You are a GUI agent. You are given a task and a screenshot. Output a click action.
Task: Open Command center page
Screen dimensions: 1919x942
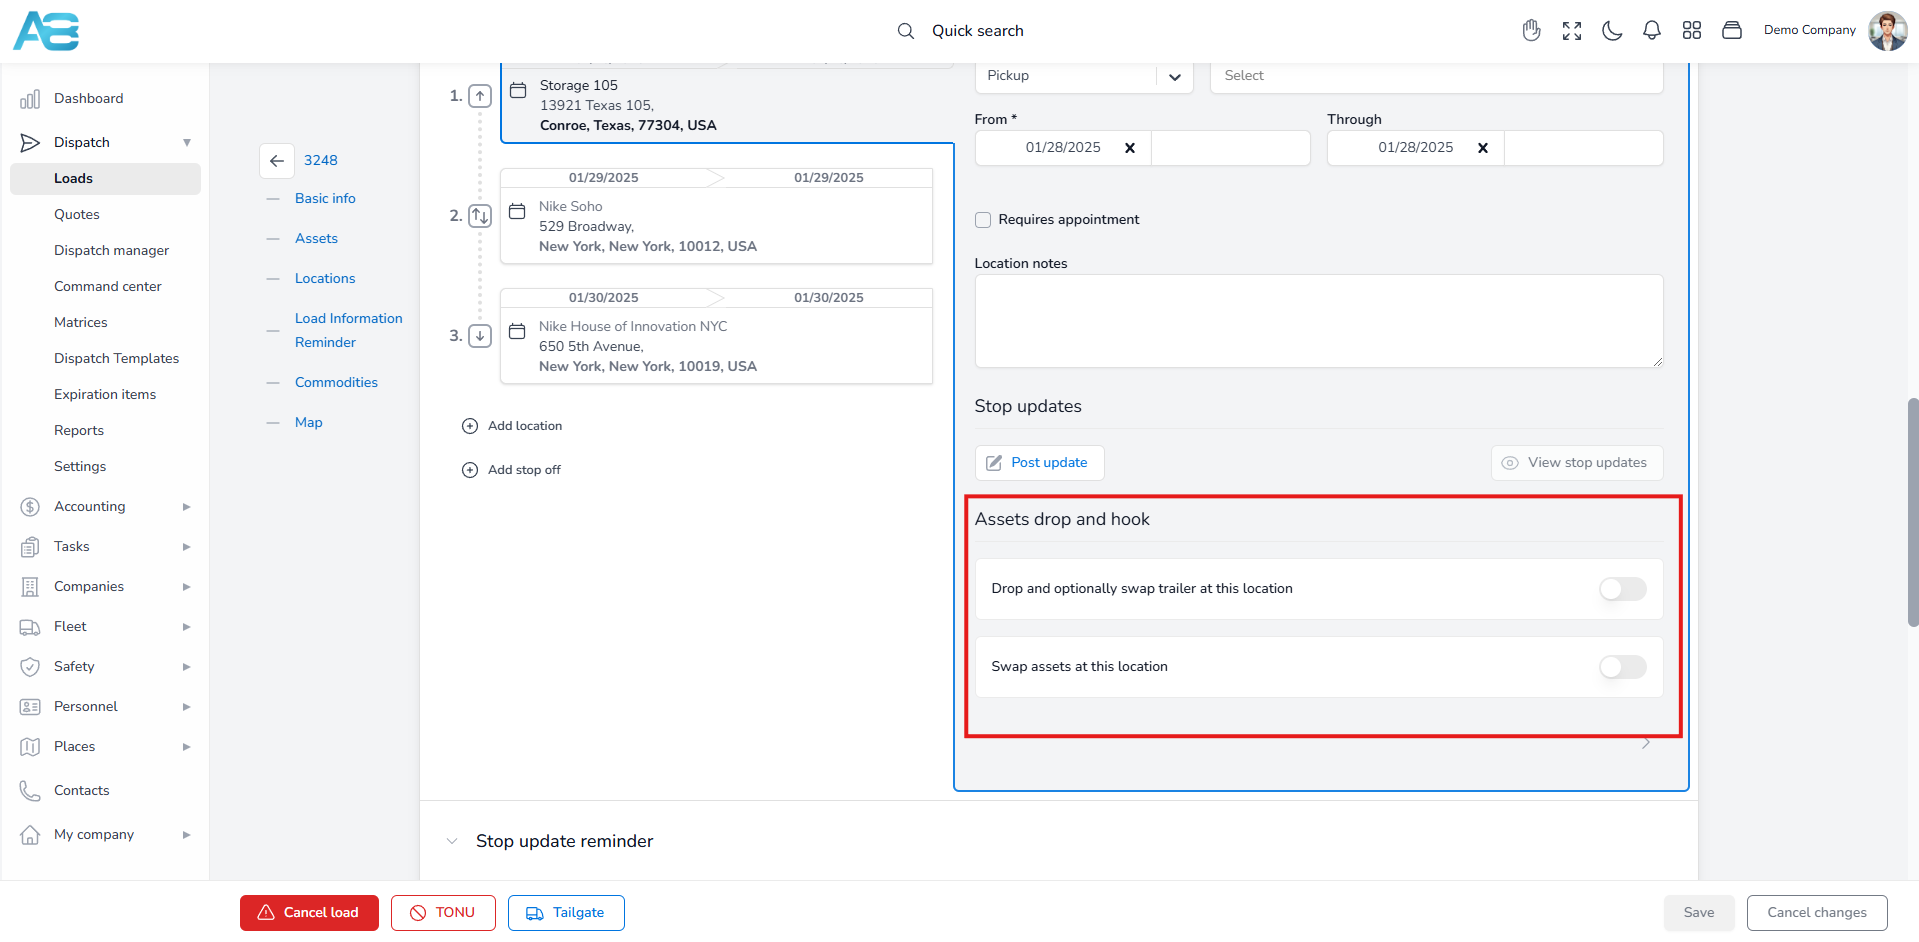(x=108, y=287)
